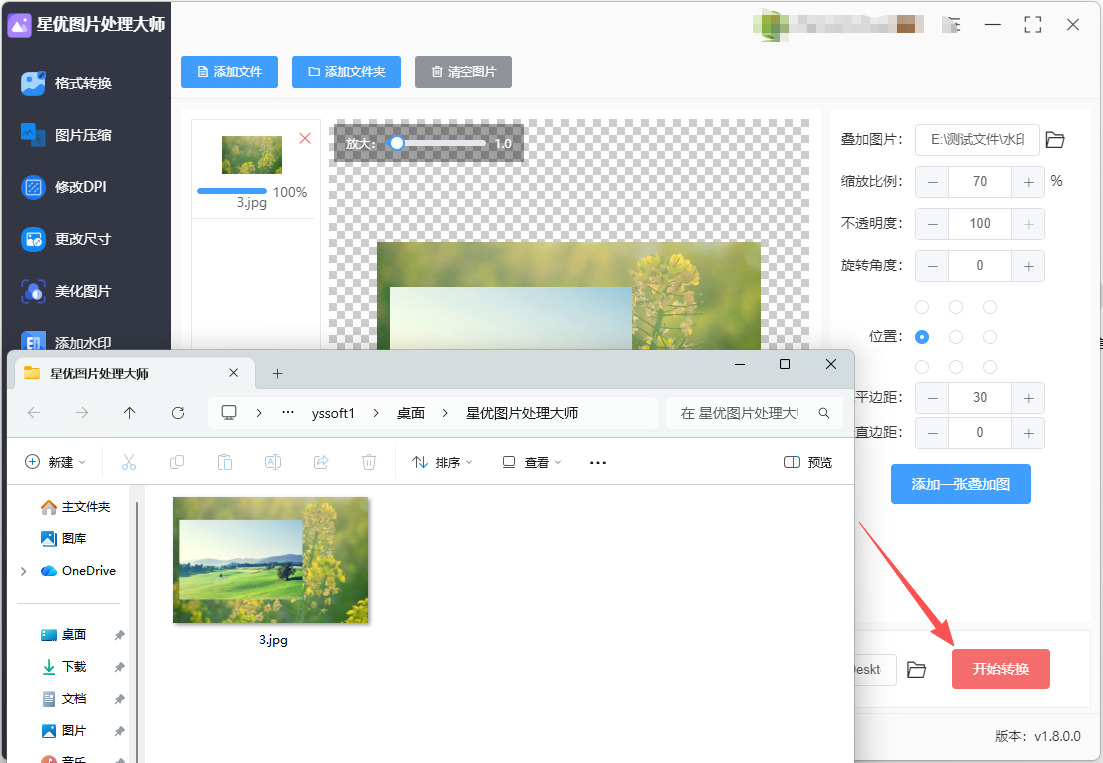This screenshot has width=1103, height=763.
Task: Go up one folder level in Explorer
Action: (129, 413)
